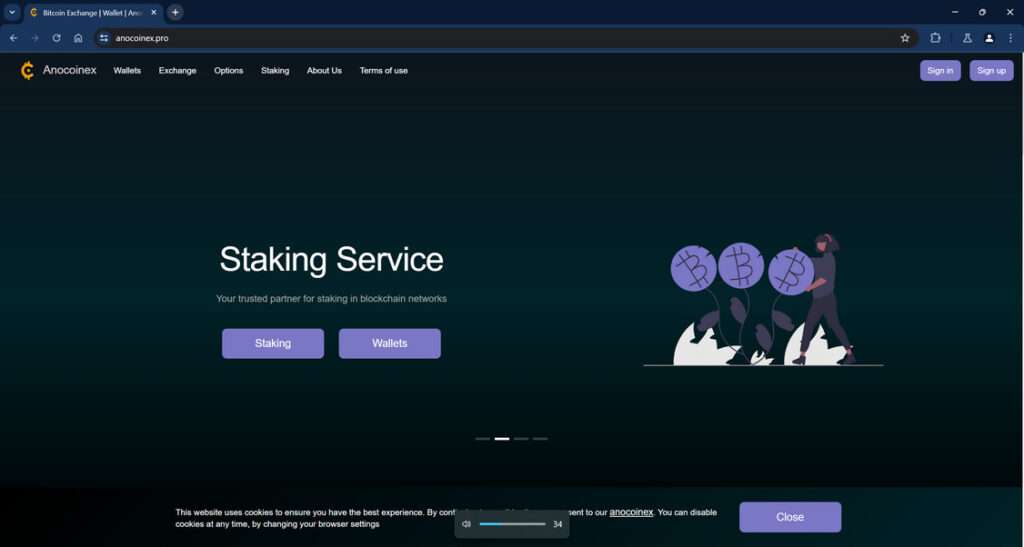Viewport: 1024px width, 547px height.
Task: Click the Sign up button
Action: (x=991, y=70)
